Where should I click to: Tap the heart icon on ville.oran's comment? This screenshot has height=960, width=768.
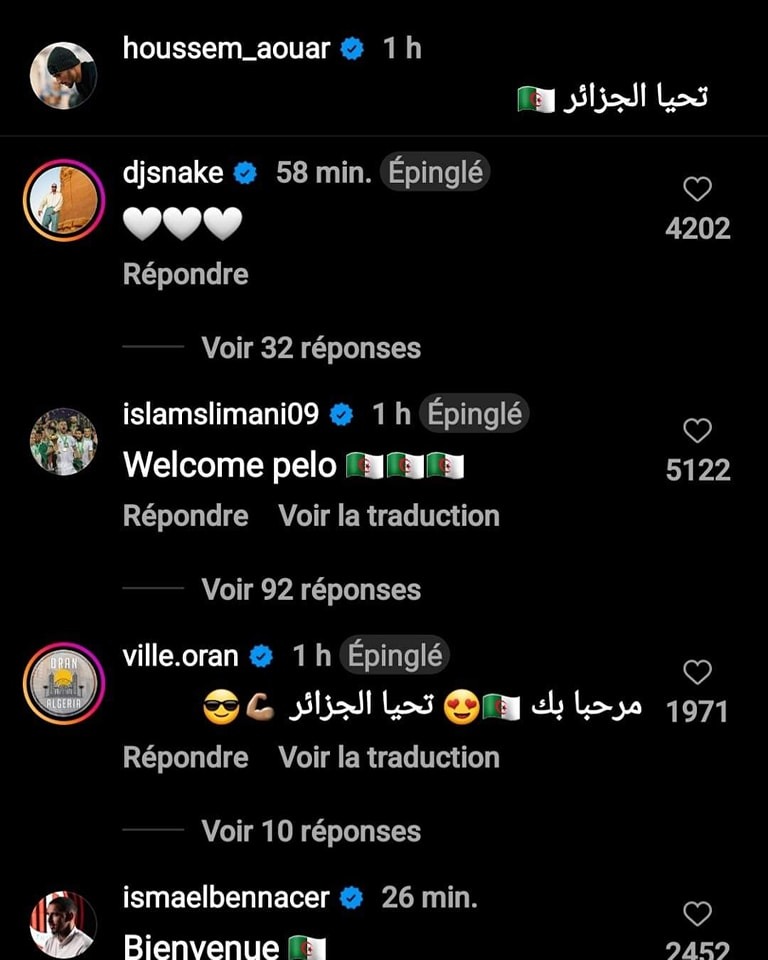pos(697,672)
